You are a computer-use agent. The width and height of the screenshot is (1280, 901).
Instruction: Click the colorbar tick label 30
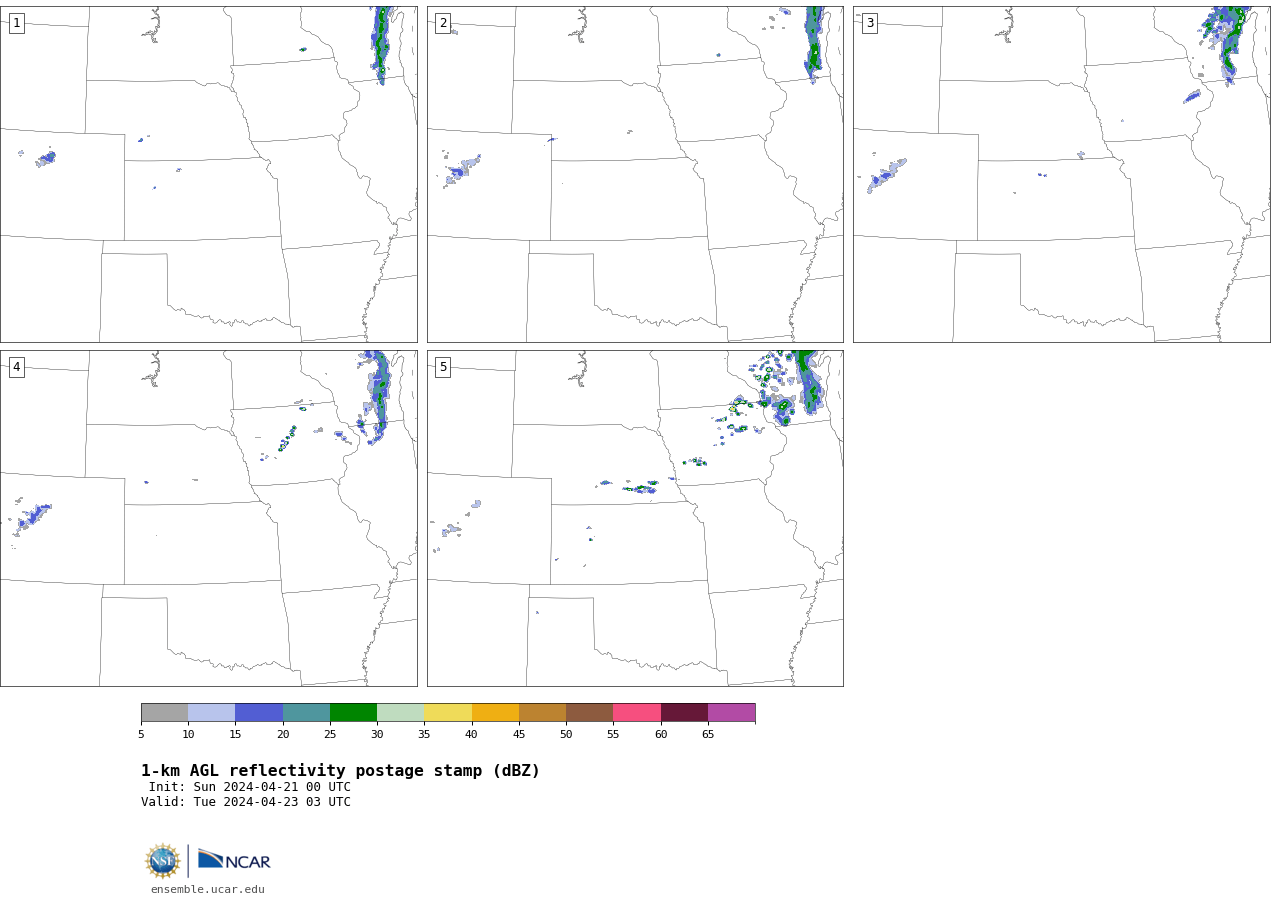377,734
